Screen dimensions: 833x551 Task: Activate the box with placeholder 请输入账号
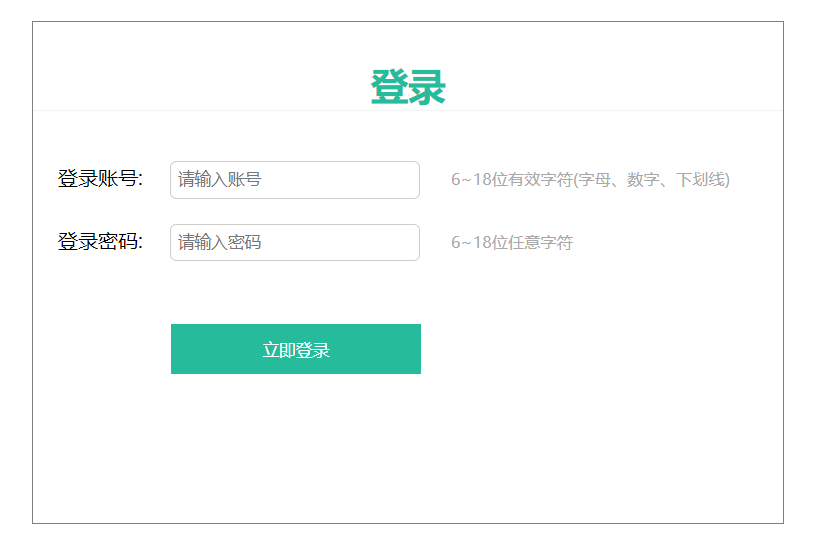pyautogui.click(x=294, y=180)
